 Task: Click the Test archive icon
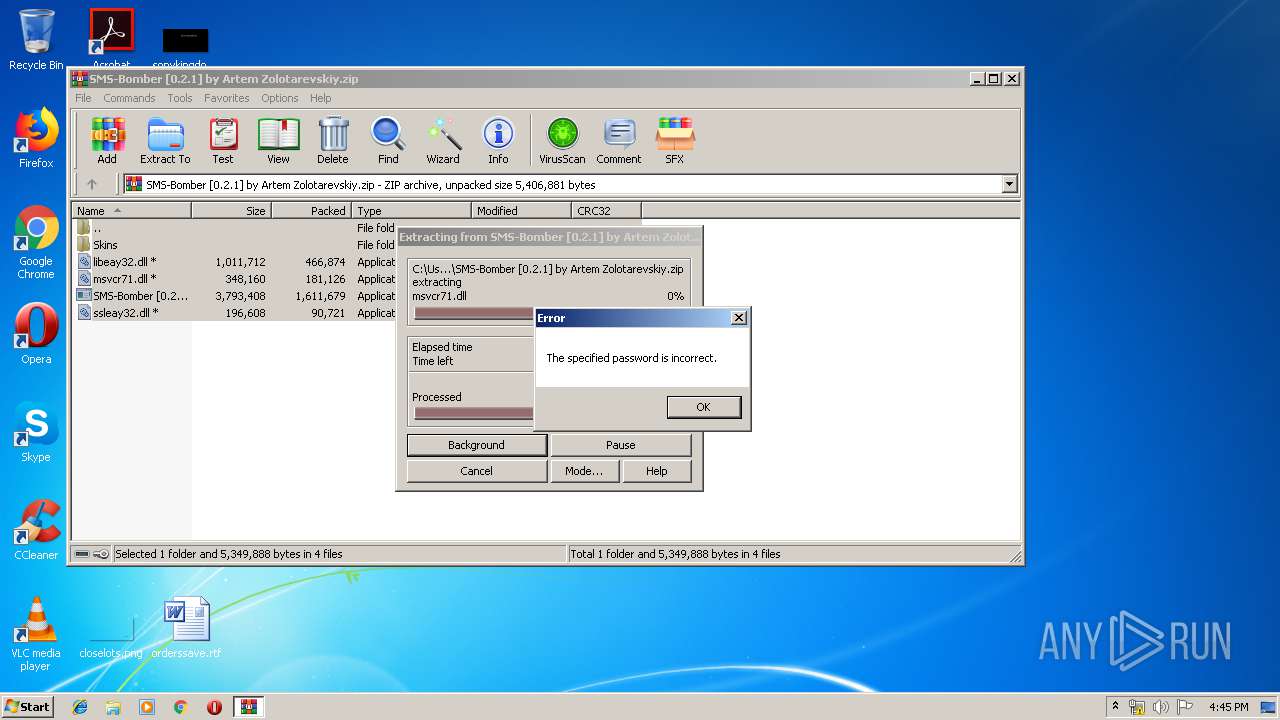tap(223, 140)
